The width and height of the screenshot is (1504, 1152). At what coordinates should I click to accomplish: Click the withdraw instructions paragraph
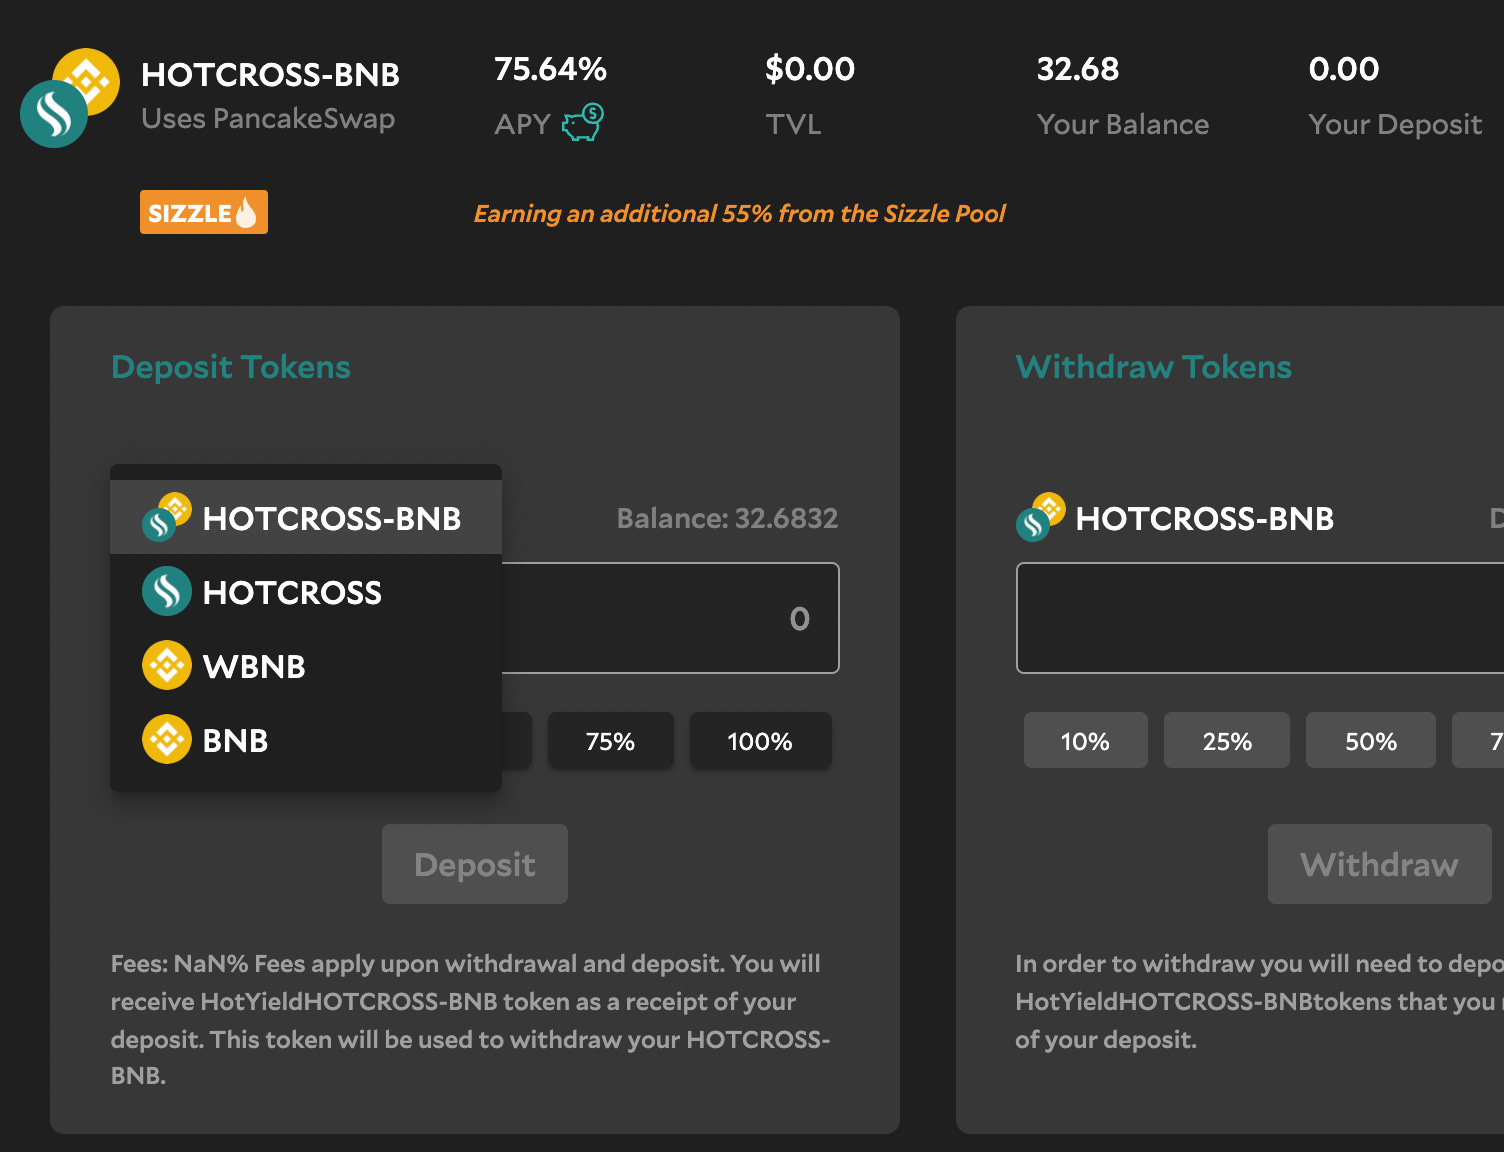click(1259, 1001)
